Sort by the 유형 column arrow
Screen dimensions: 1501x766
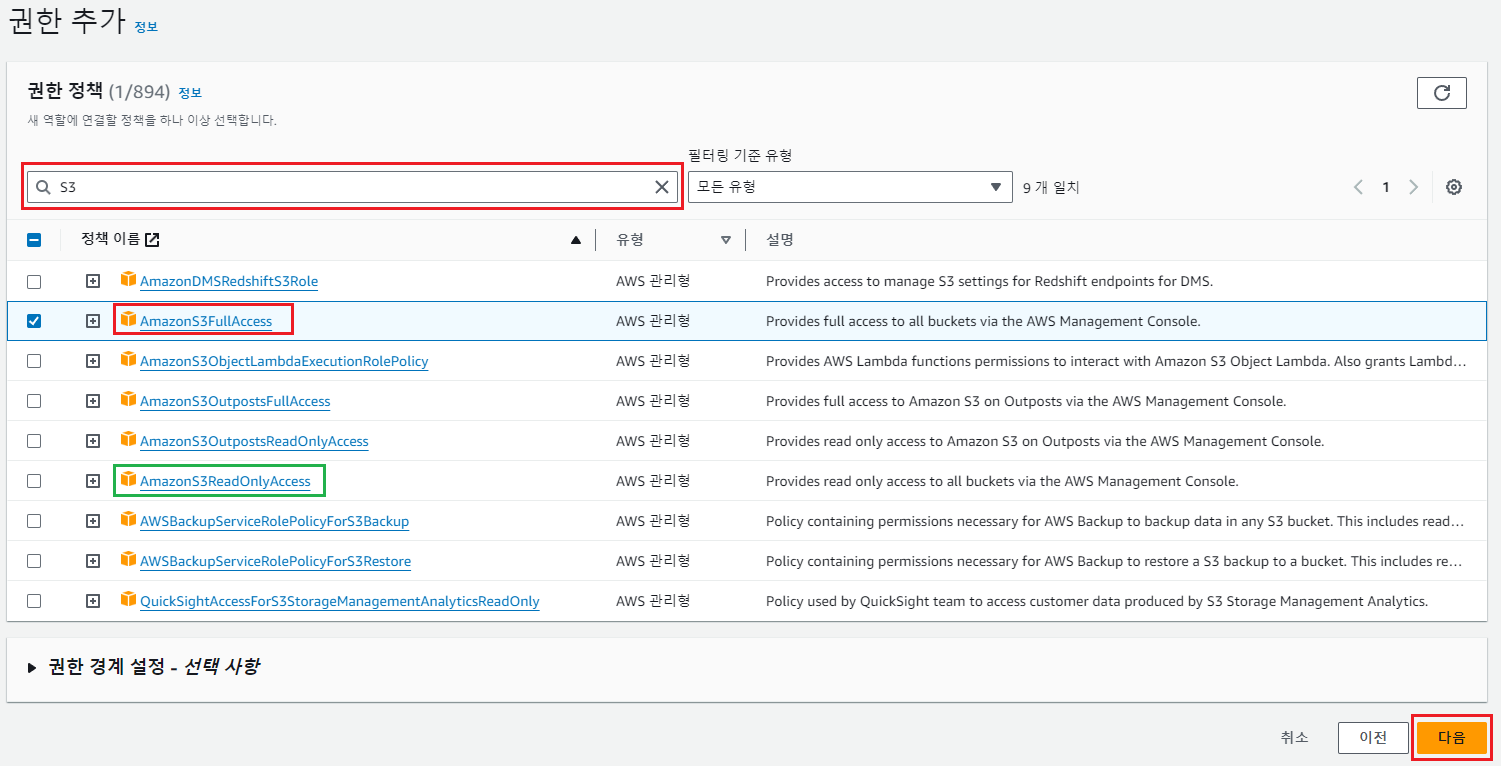(x=726, y=240)
